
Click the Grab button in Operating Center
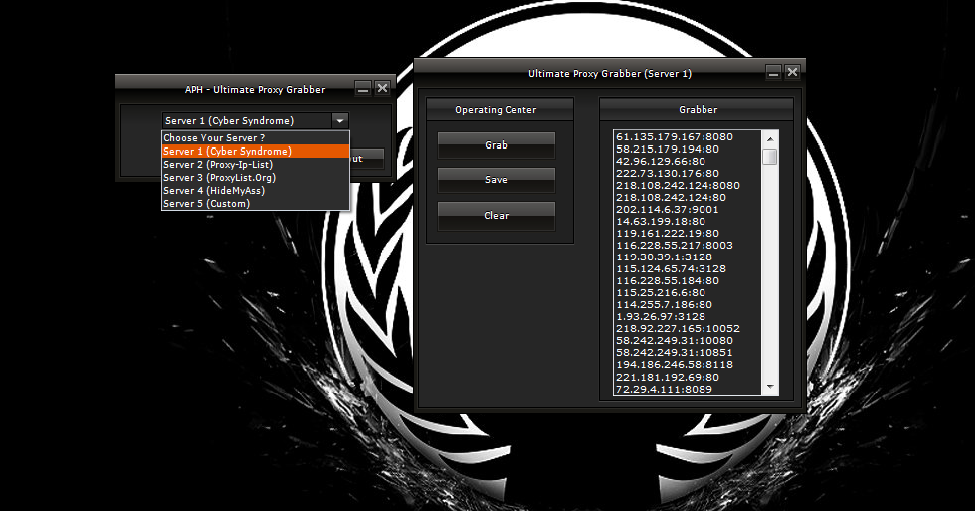tap(496, 145)
